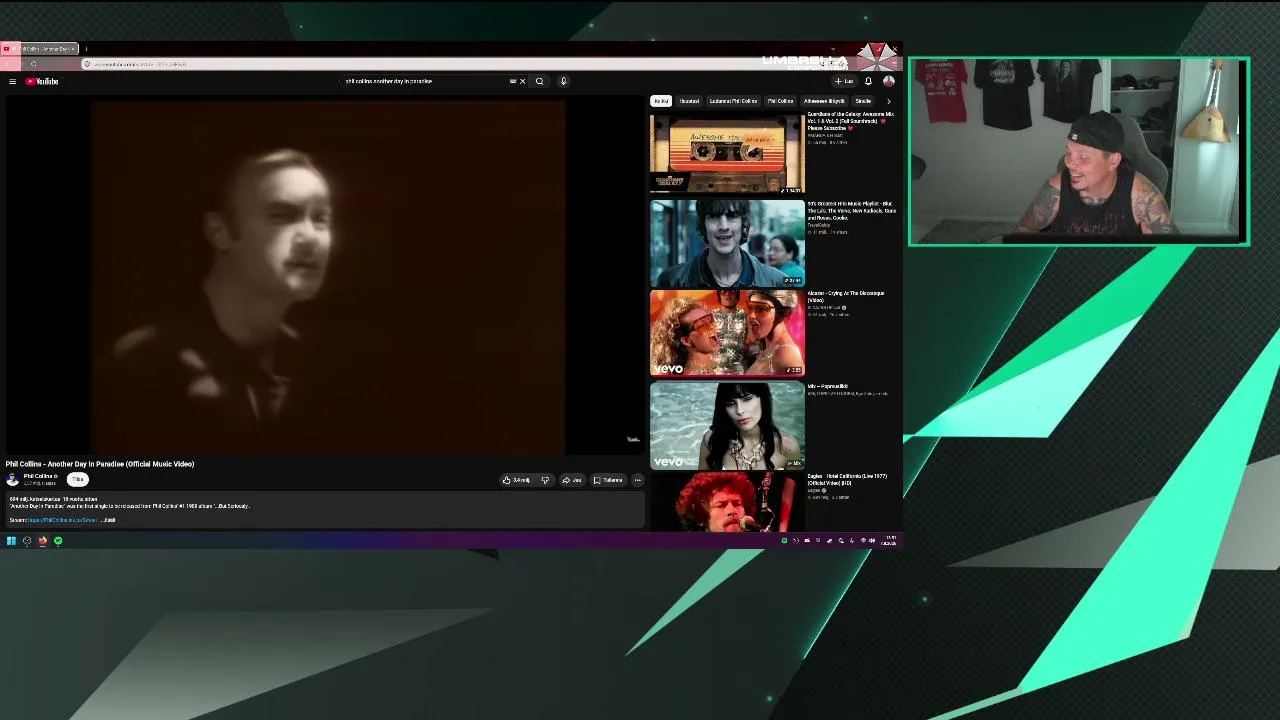Save the video (Tallenna button)
The height and width of the screenshot is (720, 1280).
pyautogui.click(x=608, y=480)
